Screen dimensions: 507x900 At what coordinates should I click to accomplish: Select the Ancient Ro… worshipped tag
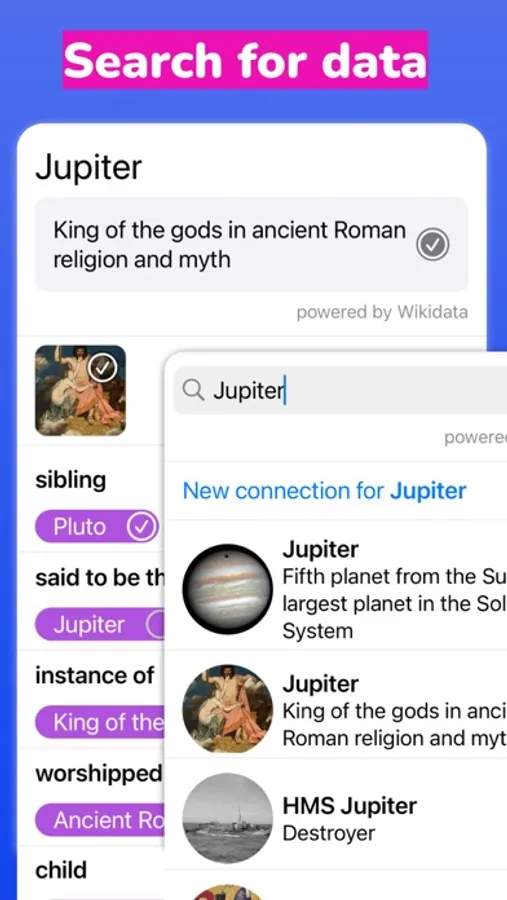coord(100,820)
